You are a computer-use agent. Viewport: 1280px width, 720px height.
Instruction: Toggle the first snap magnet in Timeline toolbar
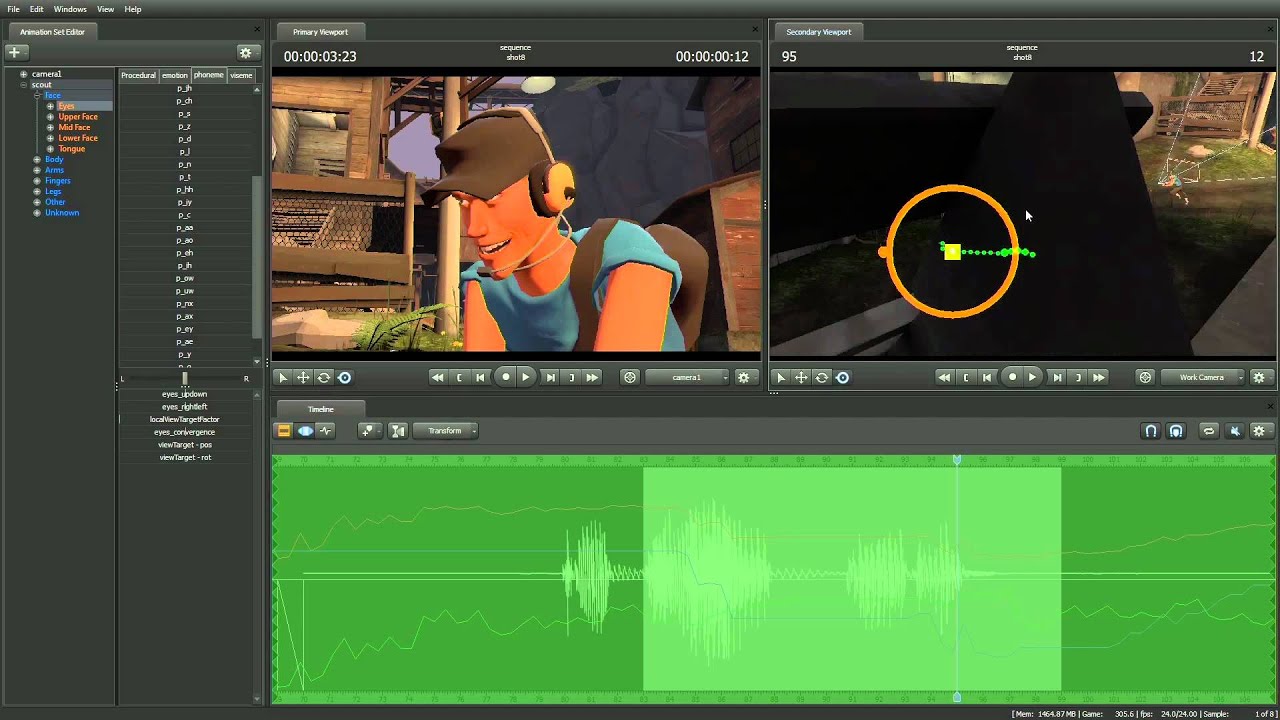click(1151, 431)
